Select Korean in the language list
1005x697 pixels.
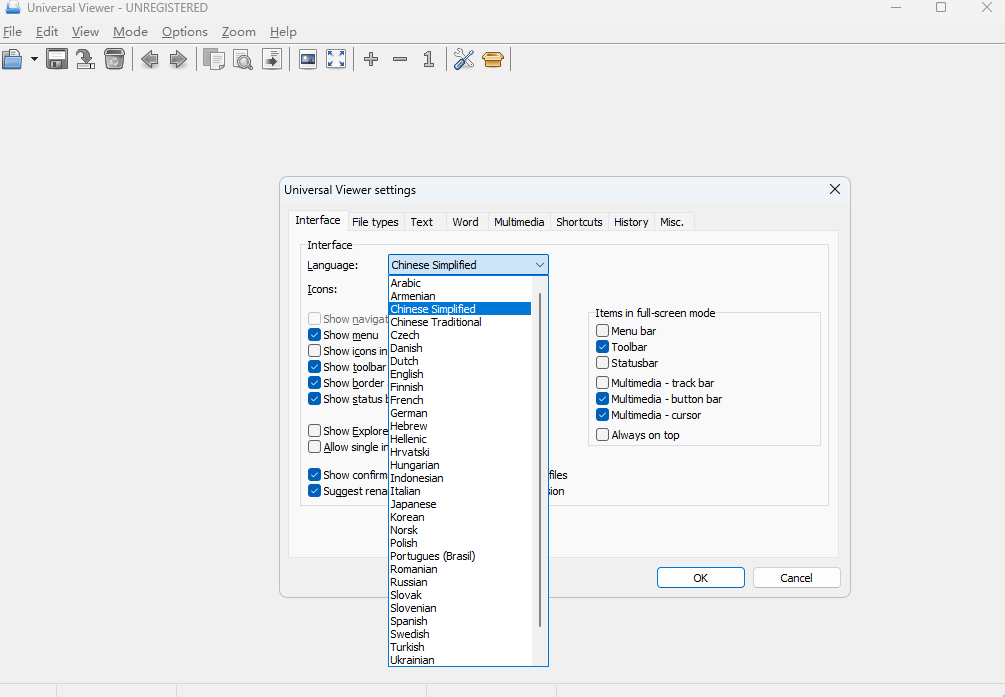tap(460, 517)
